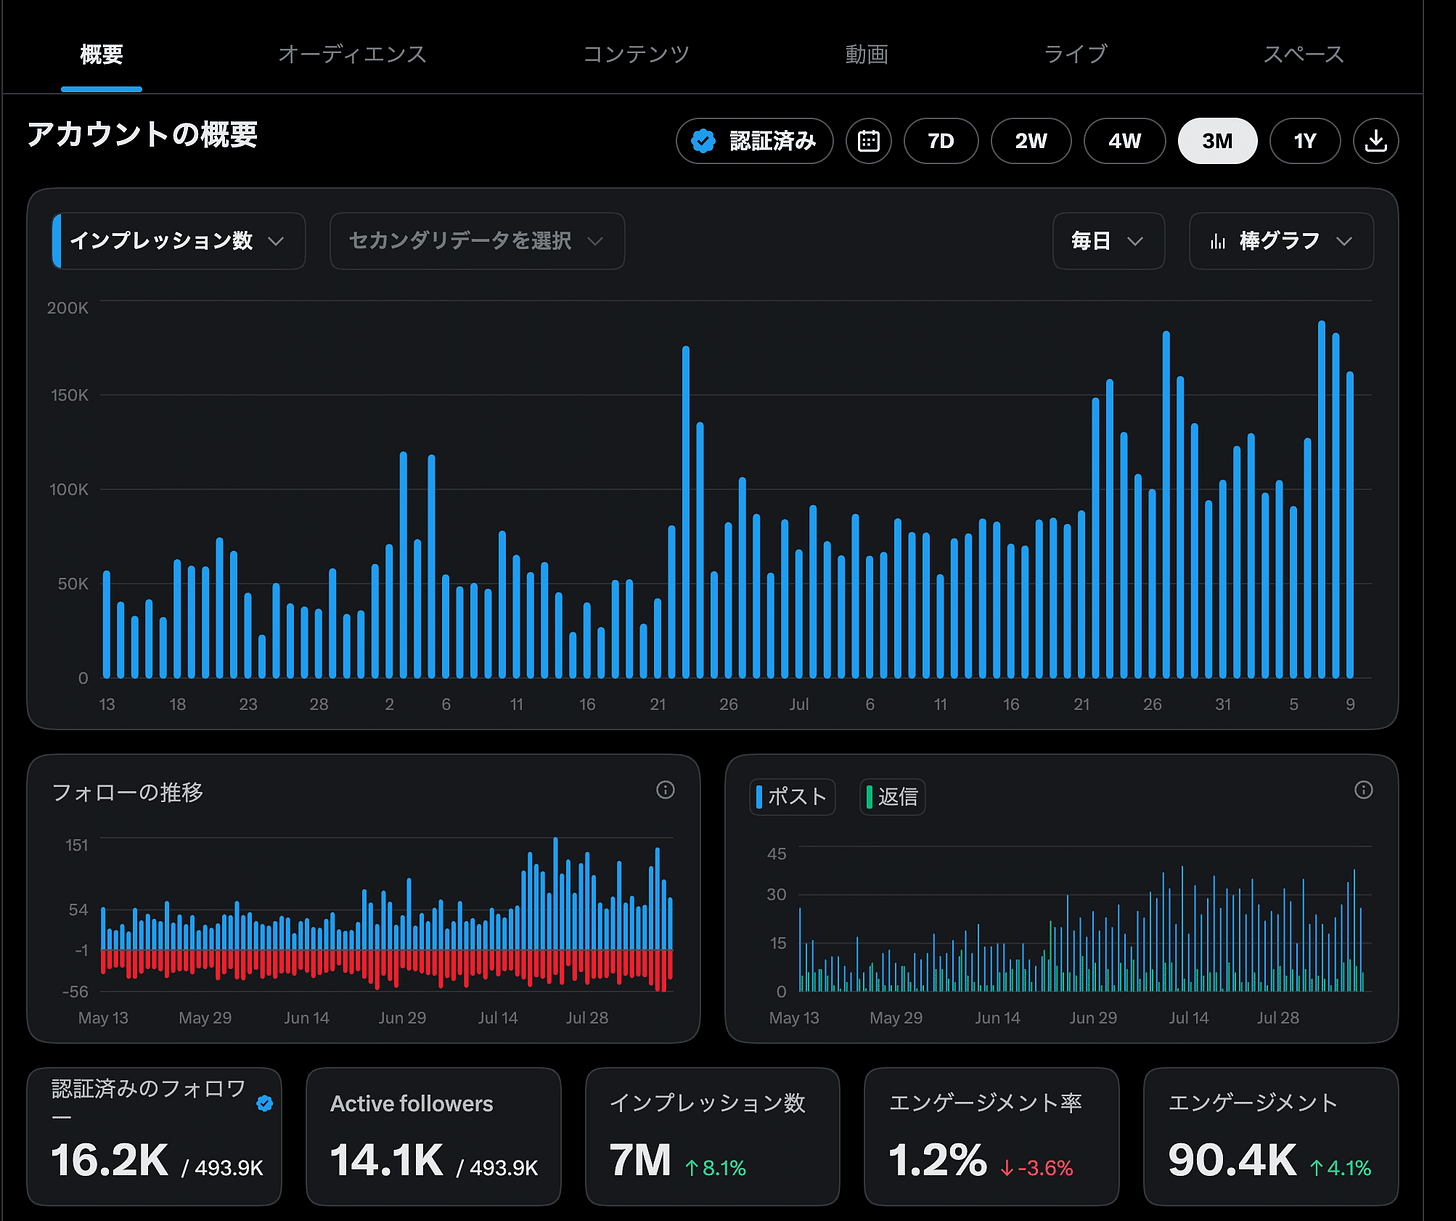Switch to the オーディエンス tab
The image size is (1456, 1221).
[352, 54]
